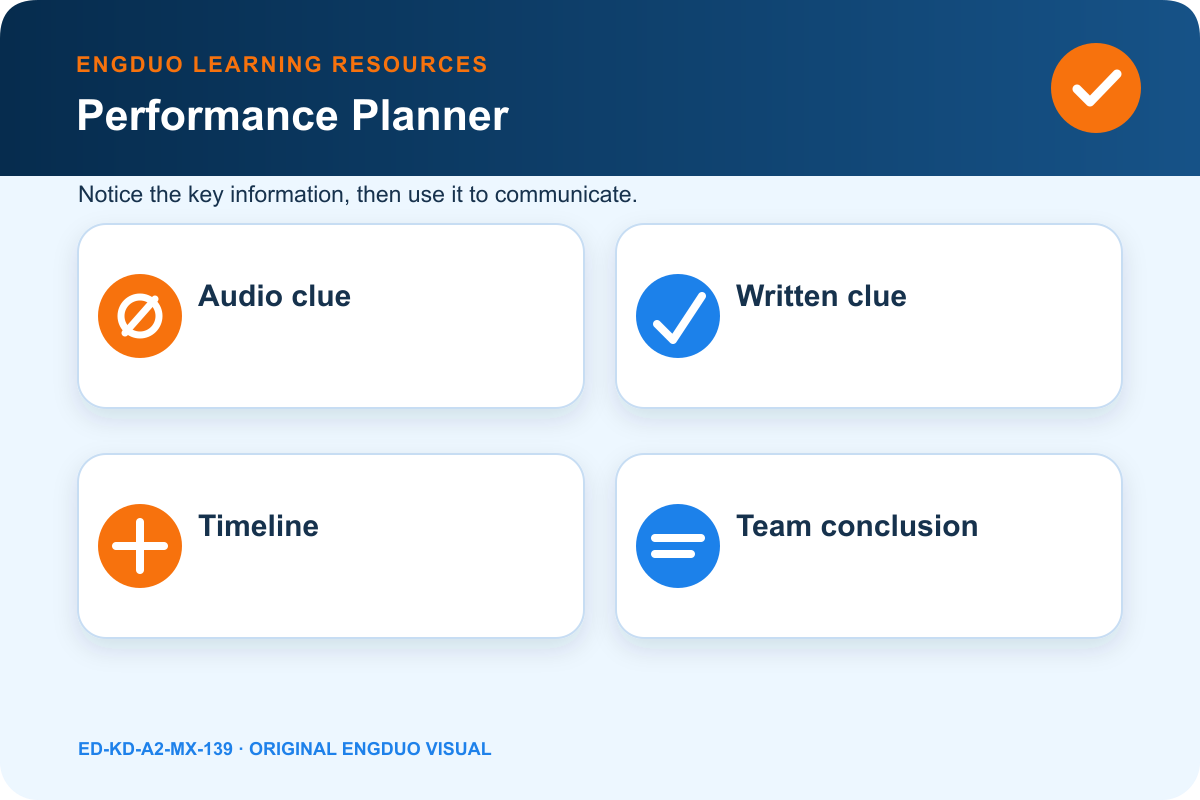Select the Audio clue card title
The width and height of the screenshot is (1200, 800).
point(274,296)
